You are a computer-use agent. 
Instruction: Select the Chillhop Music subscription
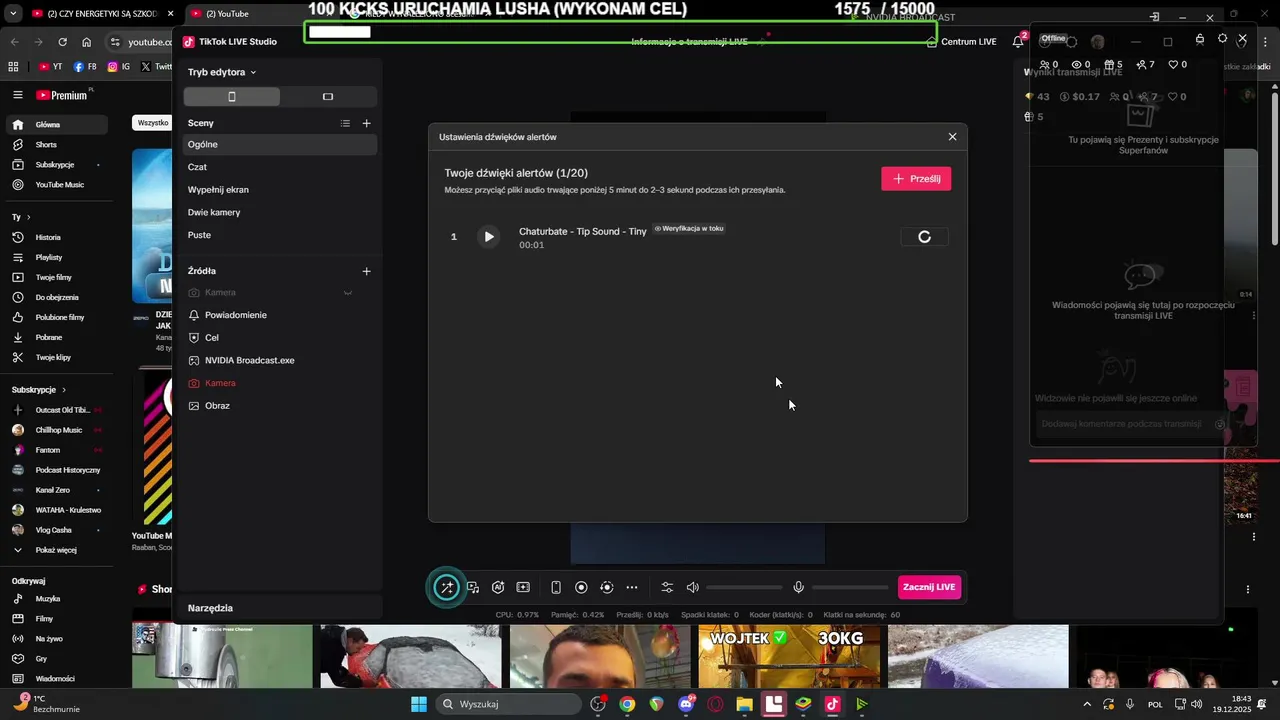[x=56, y=430]
